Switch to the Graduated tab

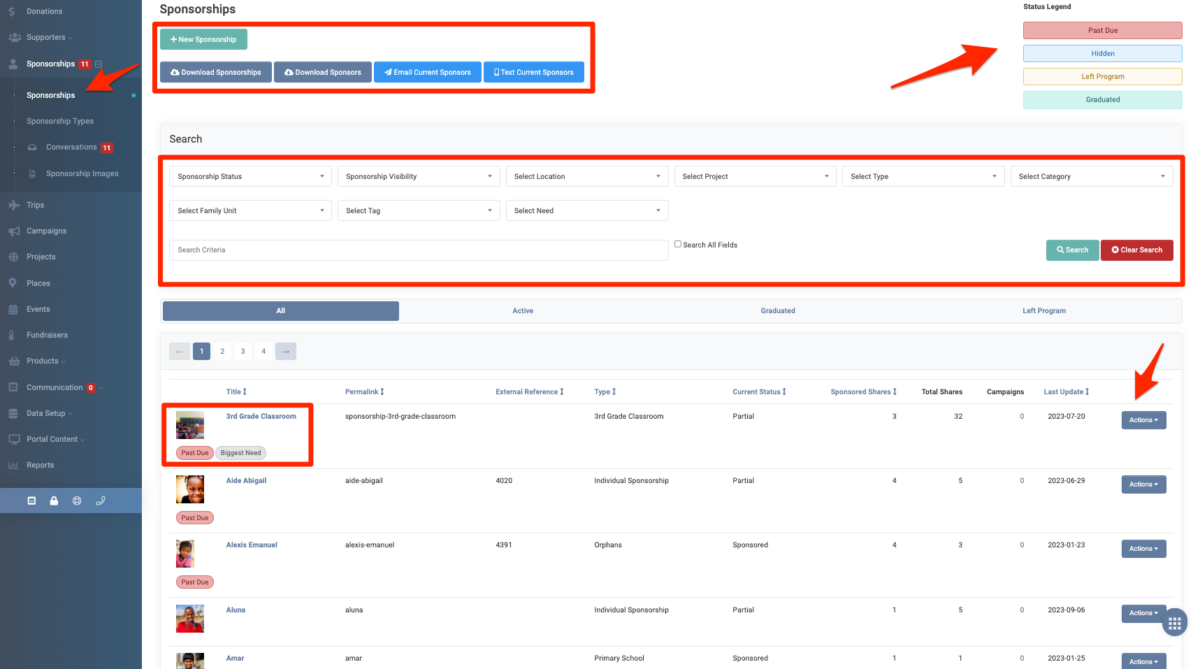click(x=778, y=311)
